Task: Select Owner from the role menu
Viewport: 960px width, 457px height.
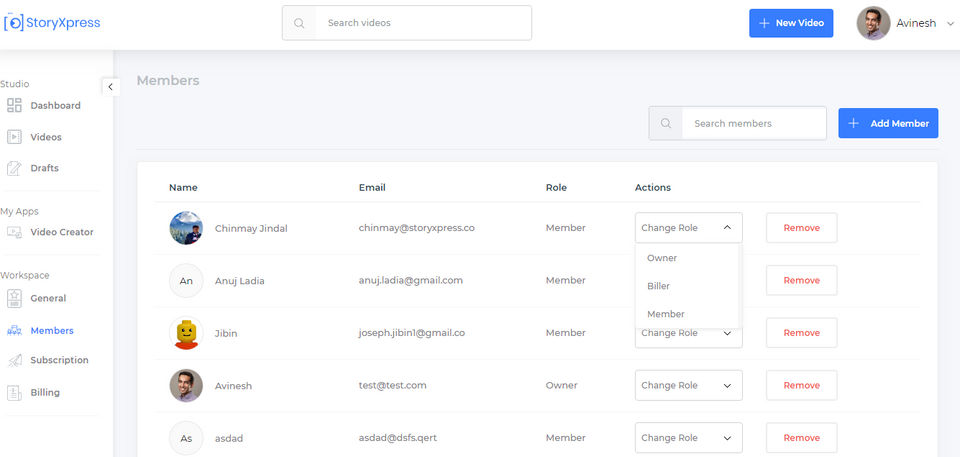Action: point(662,258)
